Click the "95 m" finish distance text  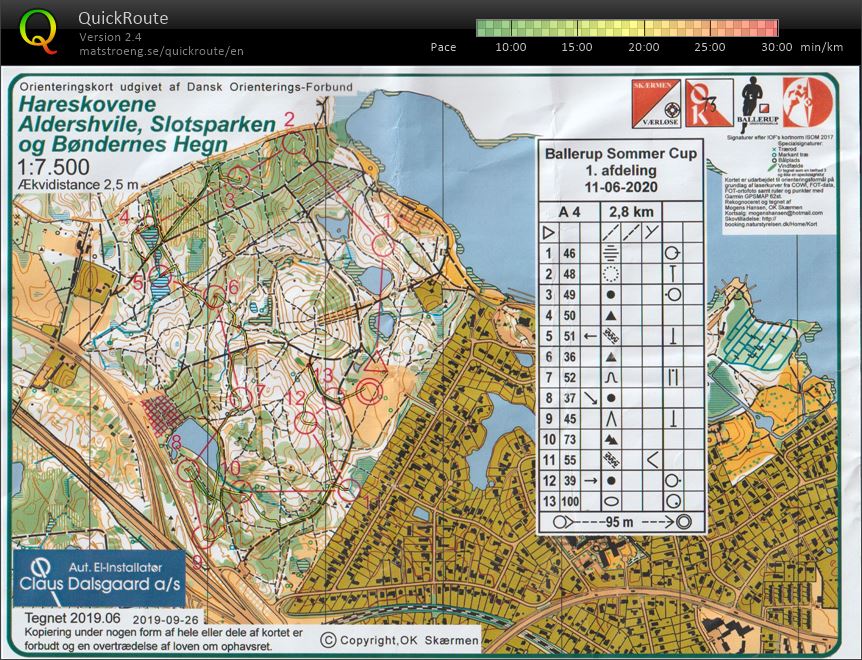620,522
